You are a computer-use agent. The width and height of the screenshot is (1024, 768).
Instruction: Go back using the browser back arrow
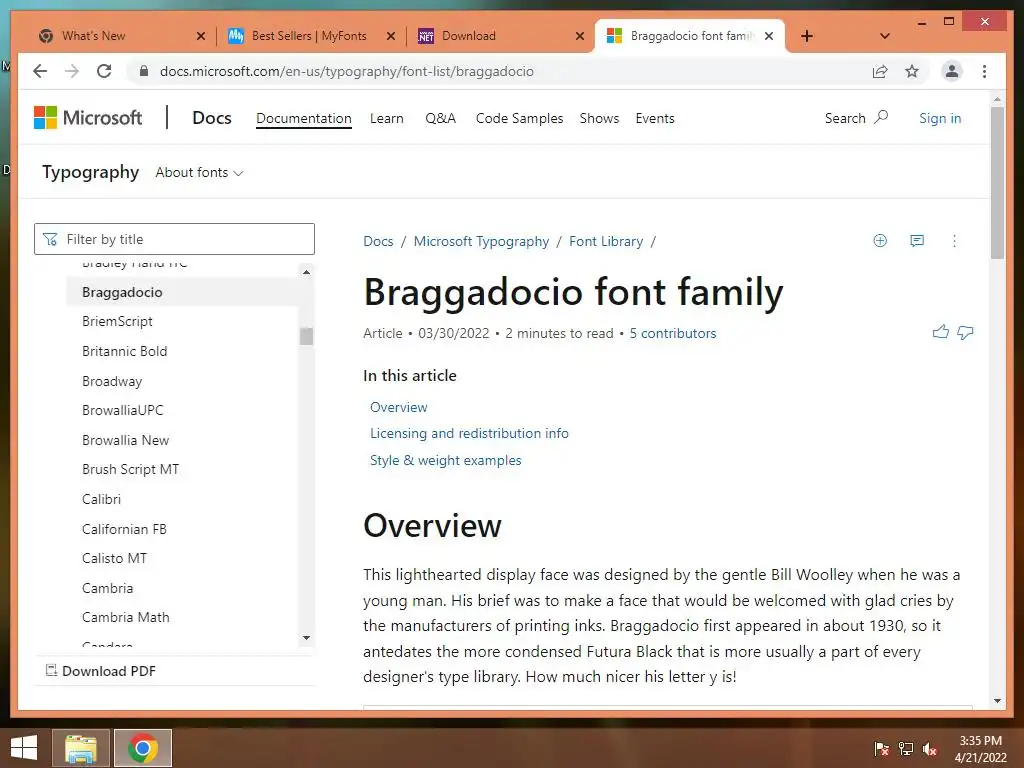point(40,71)
